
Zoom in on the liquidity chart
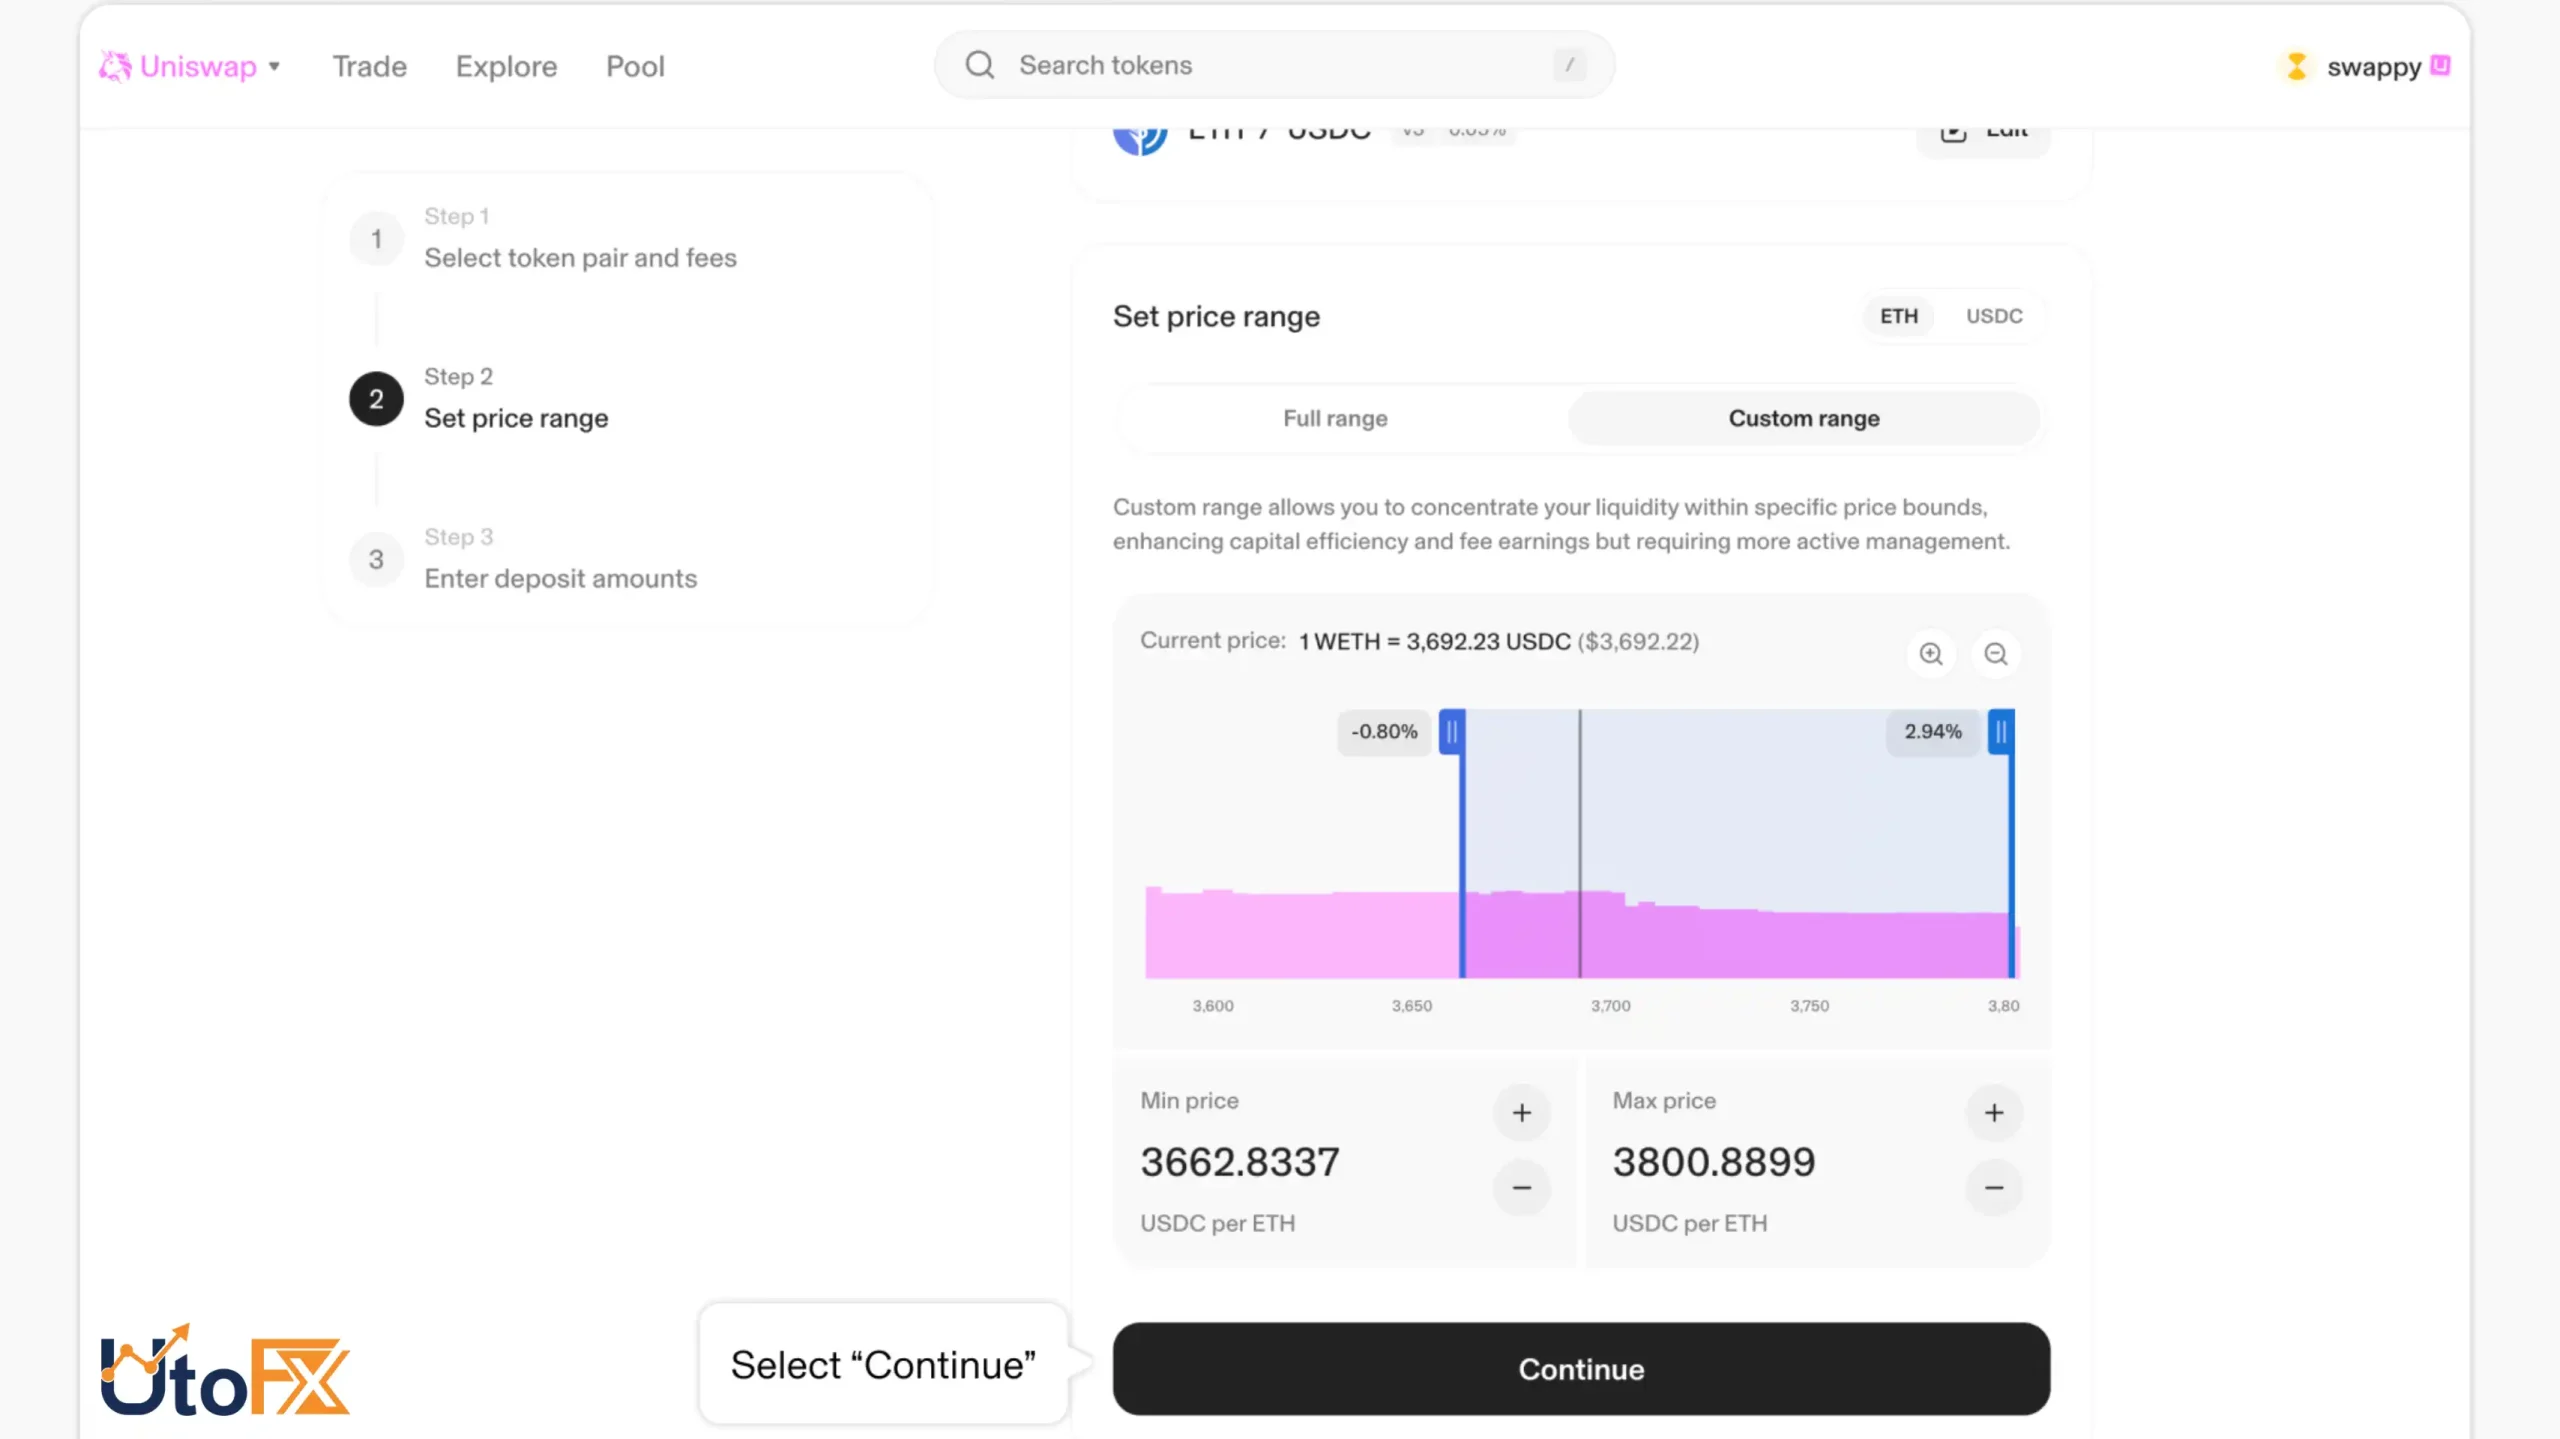1931,654
